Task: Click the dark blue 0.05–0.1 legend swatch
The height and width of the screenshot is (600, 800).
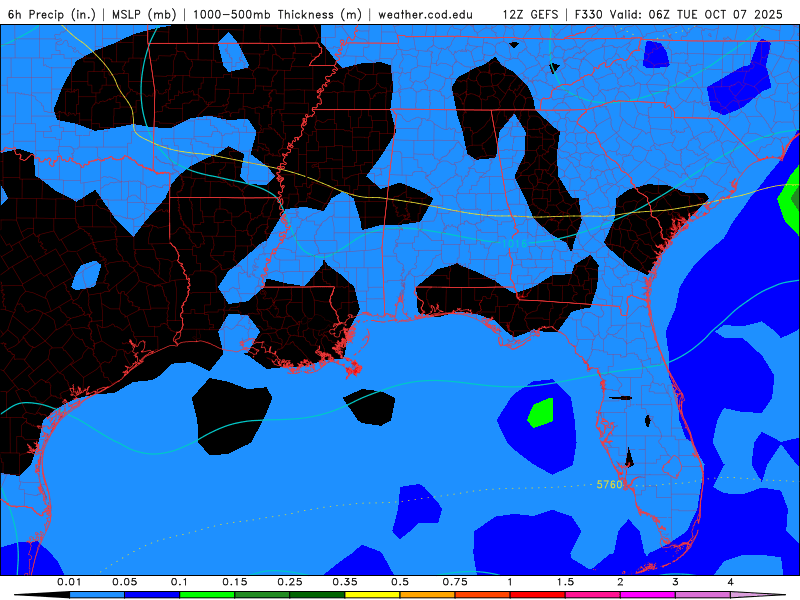Action: [152, 595]
